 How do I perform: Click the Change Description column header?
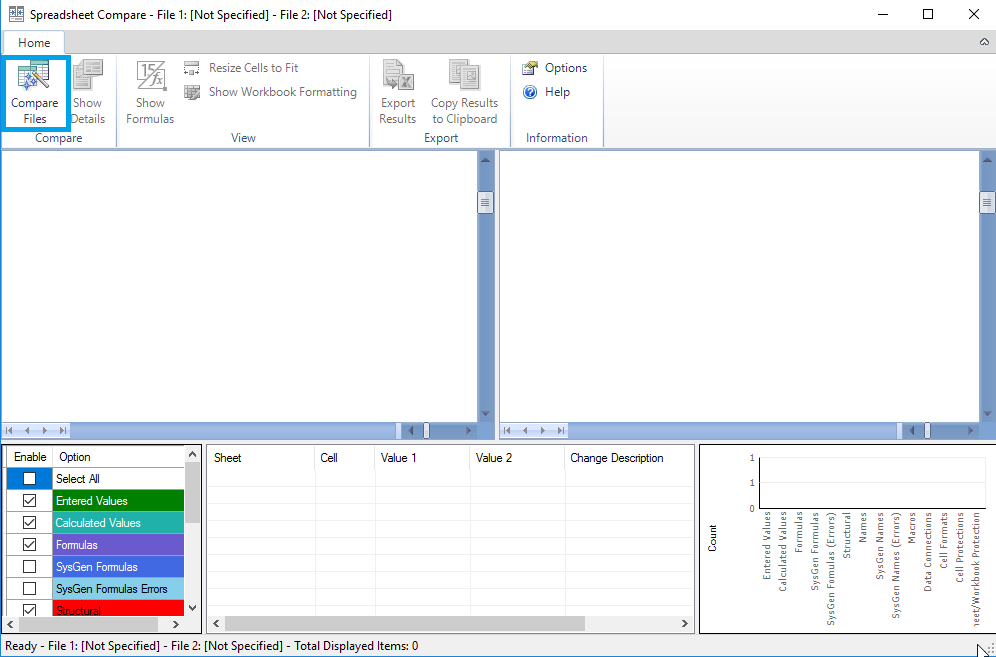617,458
